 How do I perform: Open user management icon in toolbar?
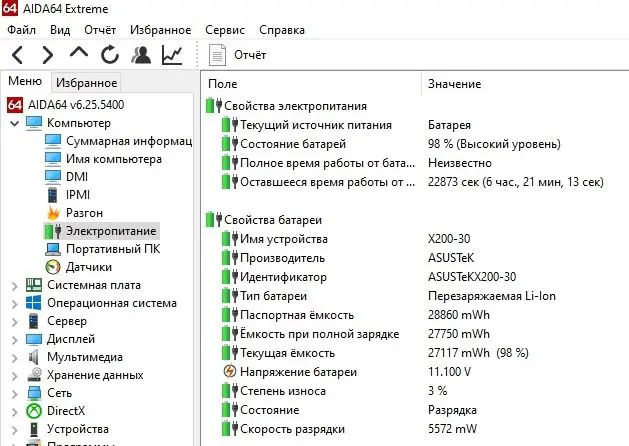[141, 55]
